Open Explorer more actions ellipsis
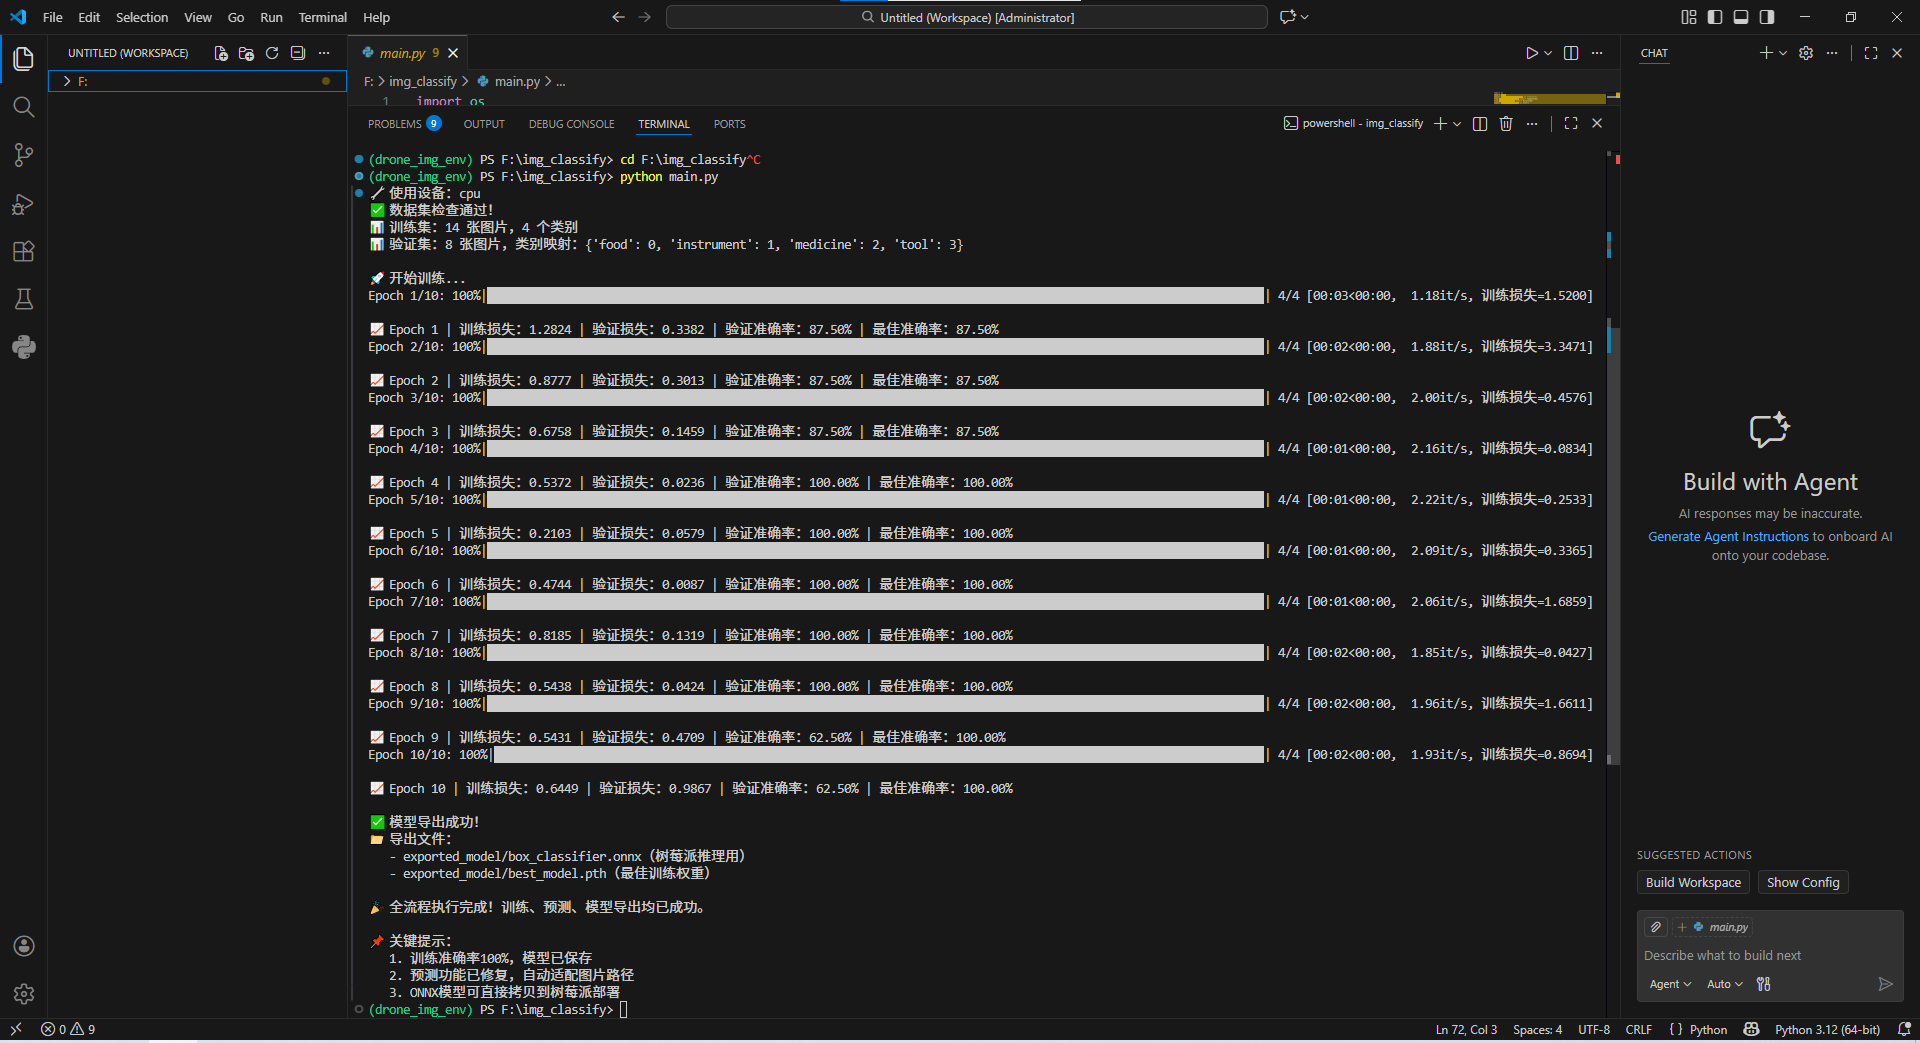Viewport: 1920px width, 1043px height. click(324, 53)
